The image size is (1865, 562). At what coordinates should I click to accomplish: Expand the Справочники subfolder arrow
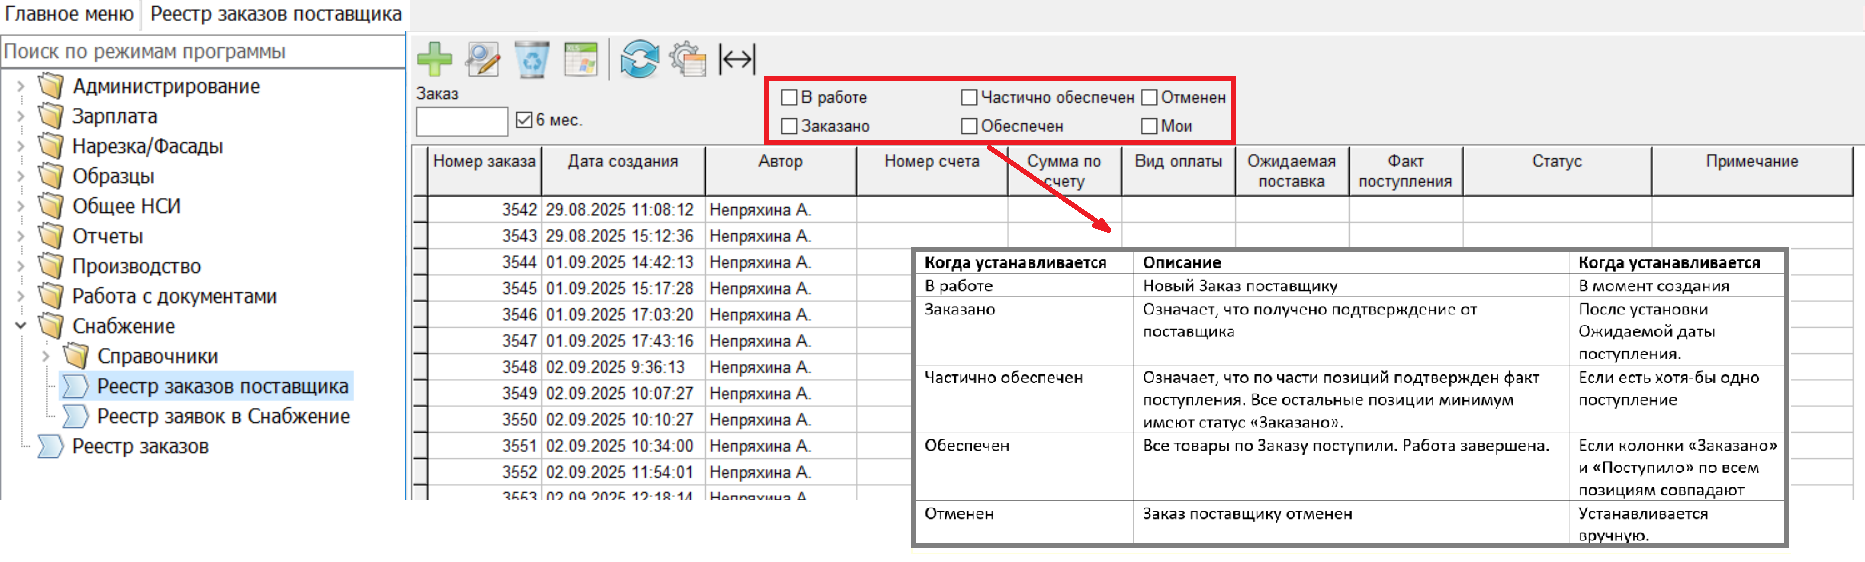(46, 356)
